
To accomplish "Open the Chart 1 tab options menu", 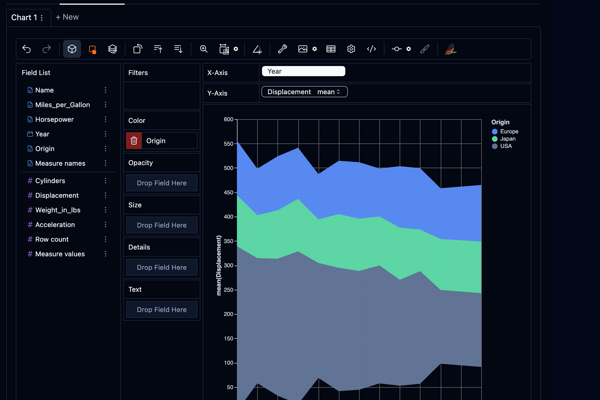I will pyautogui.click(x=42, y=18).
